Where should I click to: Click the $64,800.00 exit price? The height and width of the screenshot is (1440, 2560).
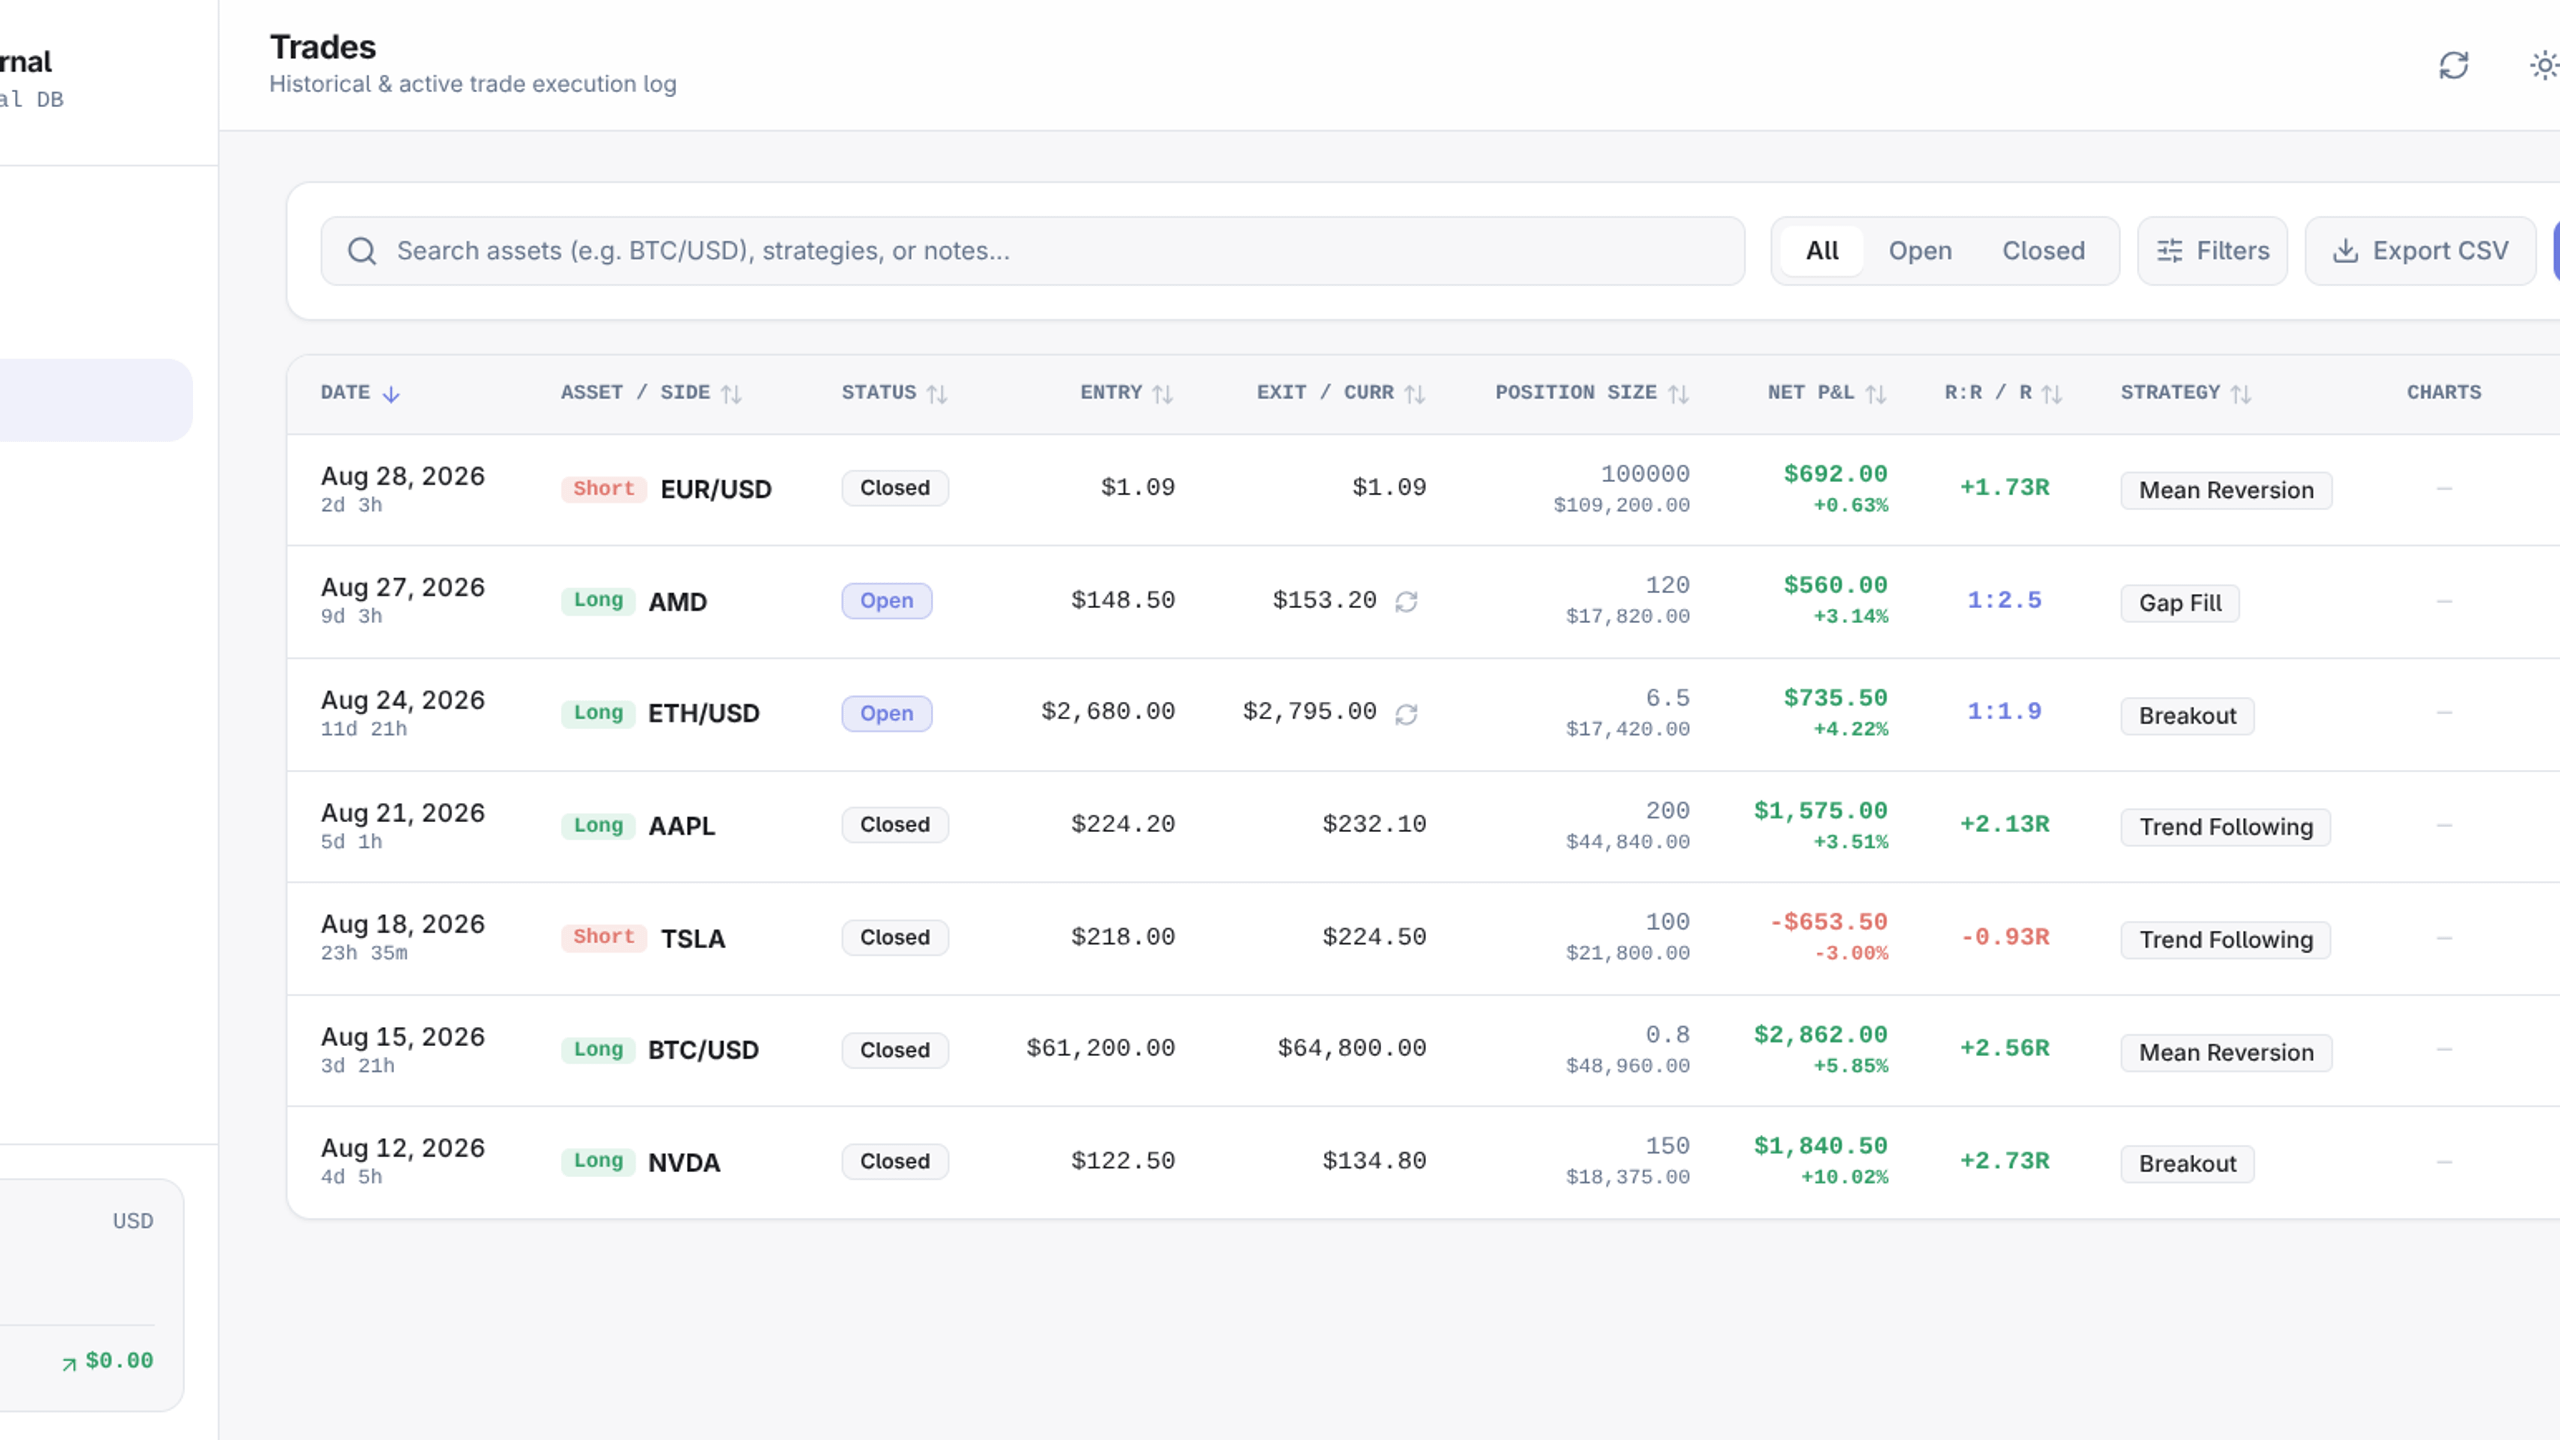1352,1048
